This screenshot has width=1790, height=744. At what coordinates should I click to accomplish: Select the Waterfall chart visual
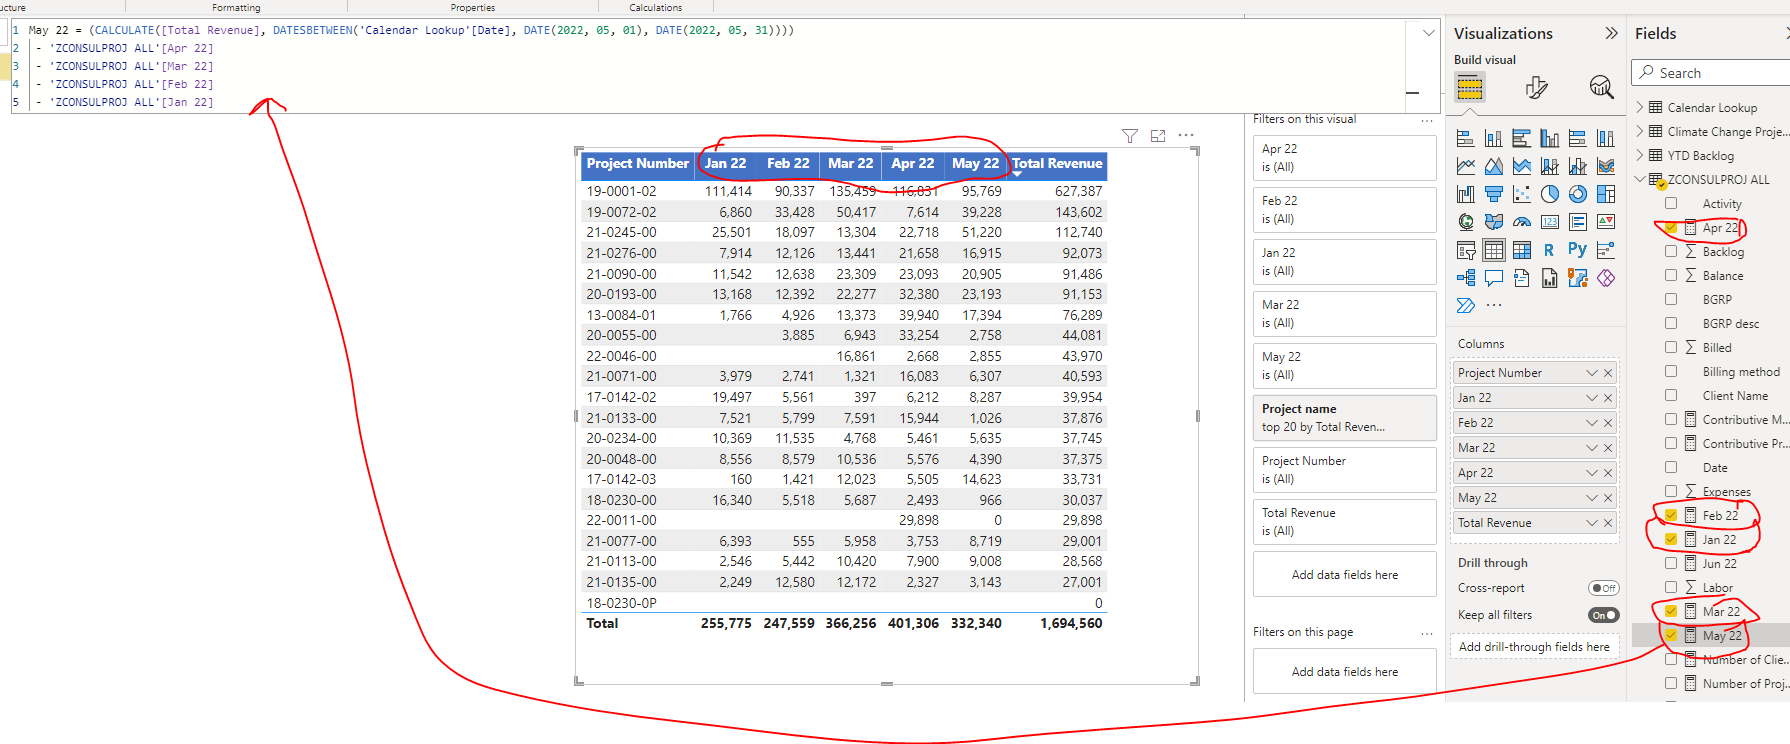[x=1466, y=194]
